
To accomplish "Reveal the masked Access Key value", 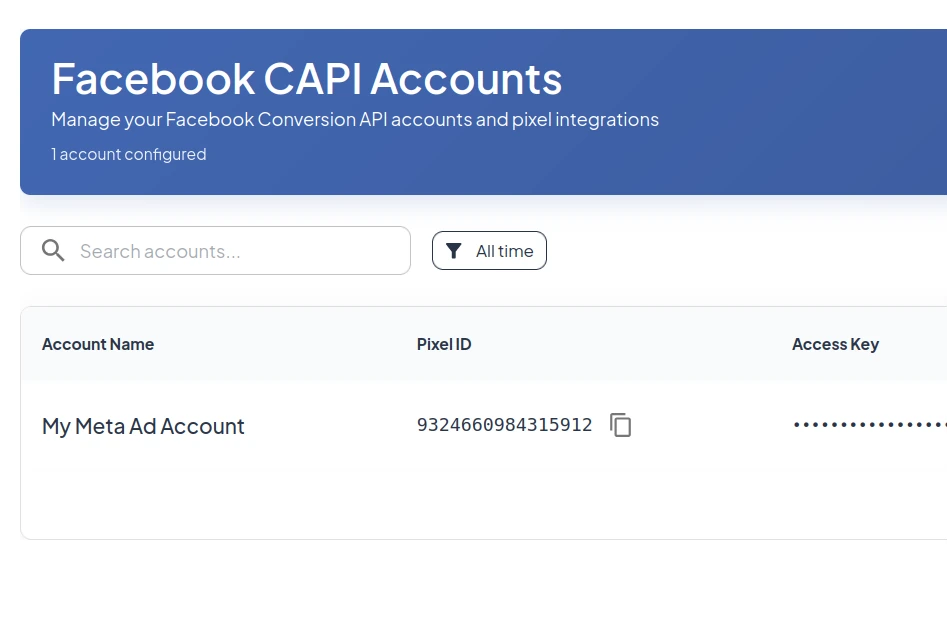I will tap(868, 425).
